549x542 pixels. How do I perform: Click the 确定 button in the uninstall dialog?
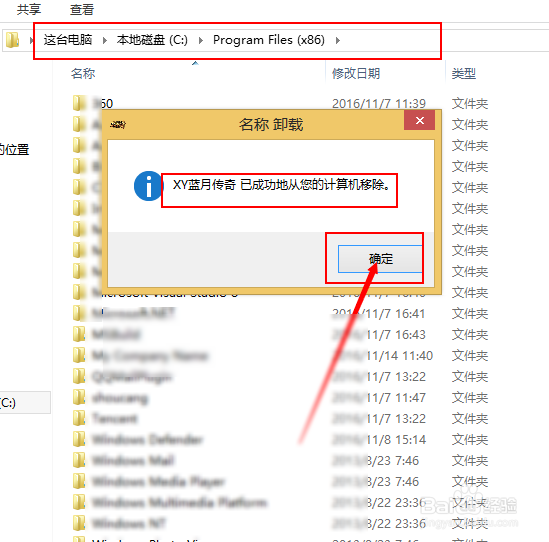click(380, 259)
